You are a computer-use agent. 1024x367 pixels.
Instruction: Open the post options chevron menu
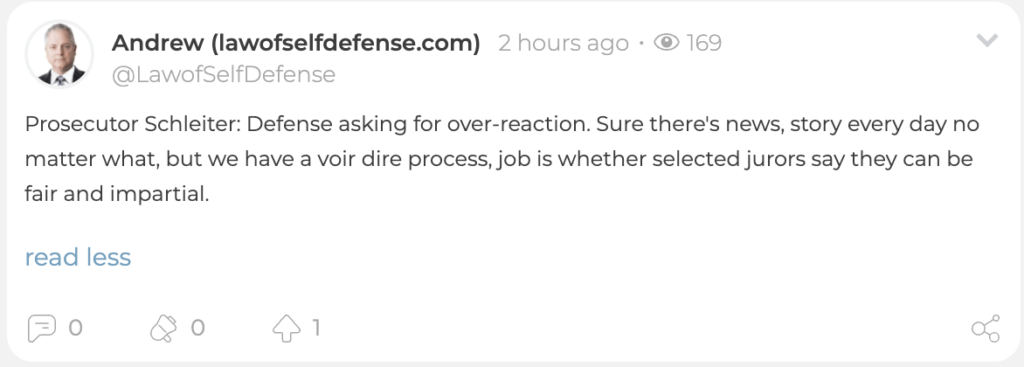[x=987, y=40]
